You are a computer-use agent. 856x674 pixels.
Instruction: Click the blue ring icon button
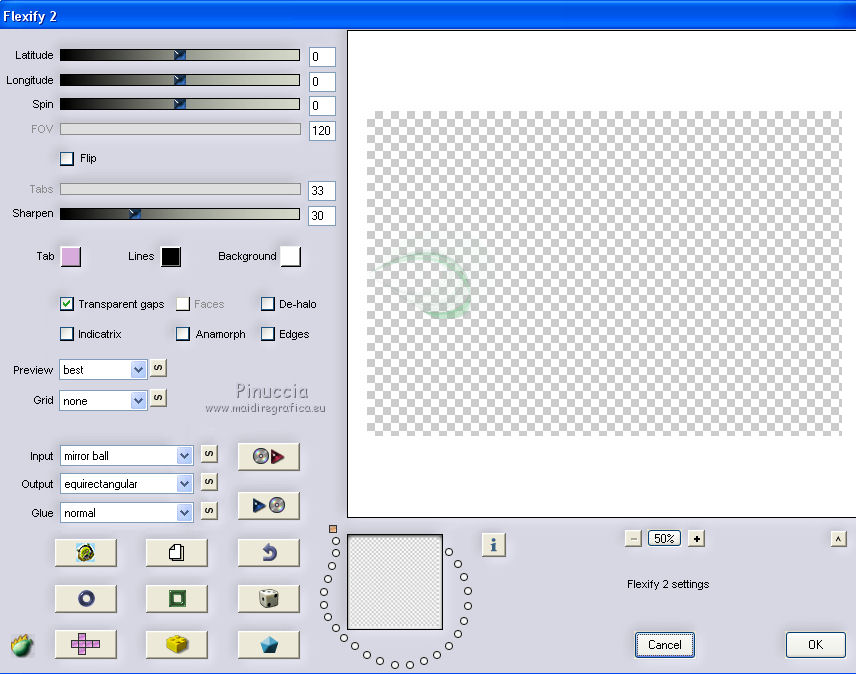click(x=86, y=599)
